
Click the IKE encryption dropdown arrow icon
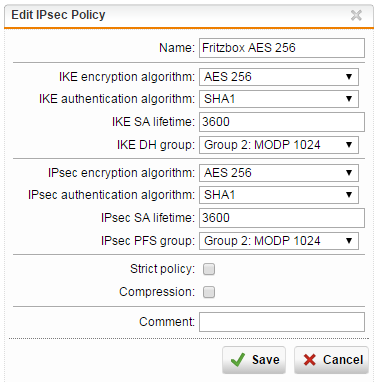click(x=349, y=77)
